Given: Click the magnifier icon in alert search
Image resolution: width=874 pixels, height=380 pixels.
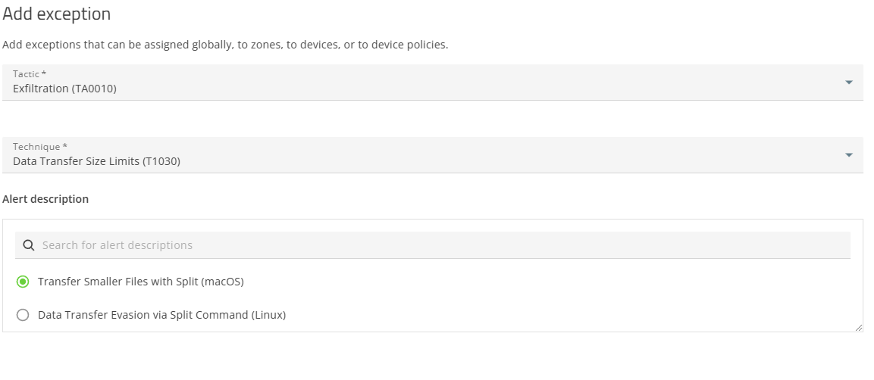Looking at the screenshot, I should pos(28,245).
